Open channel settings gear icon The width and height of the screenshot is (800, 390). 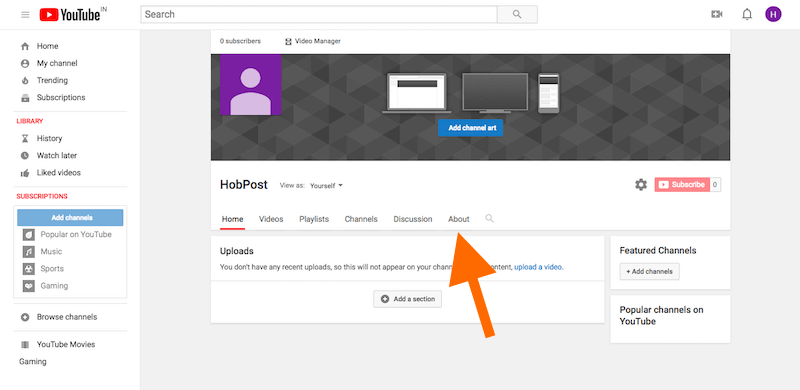pos(641,185)
